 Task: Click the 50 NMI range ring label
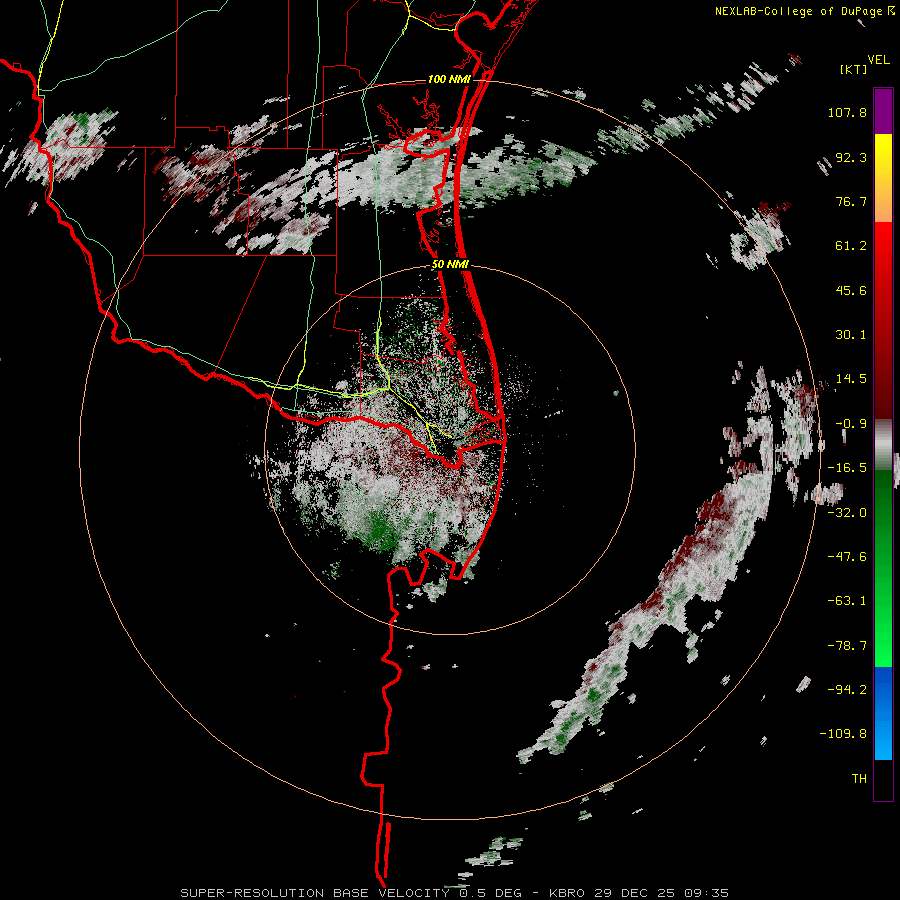pyautogui.click(x=451, y=265)
